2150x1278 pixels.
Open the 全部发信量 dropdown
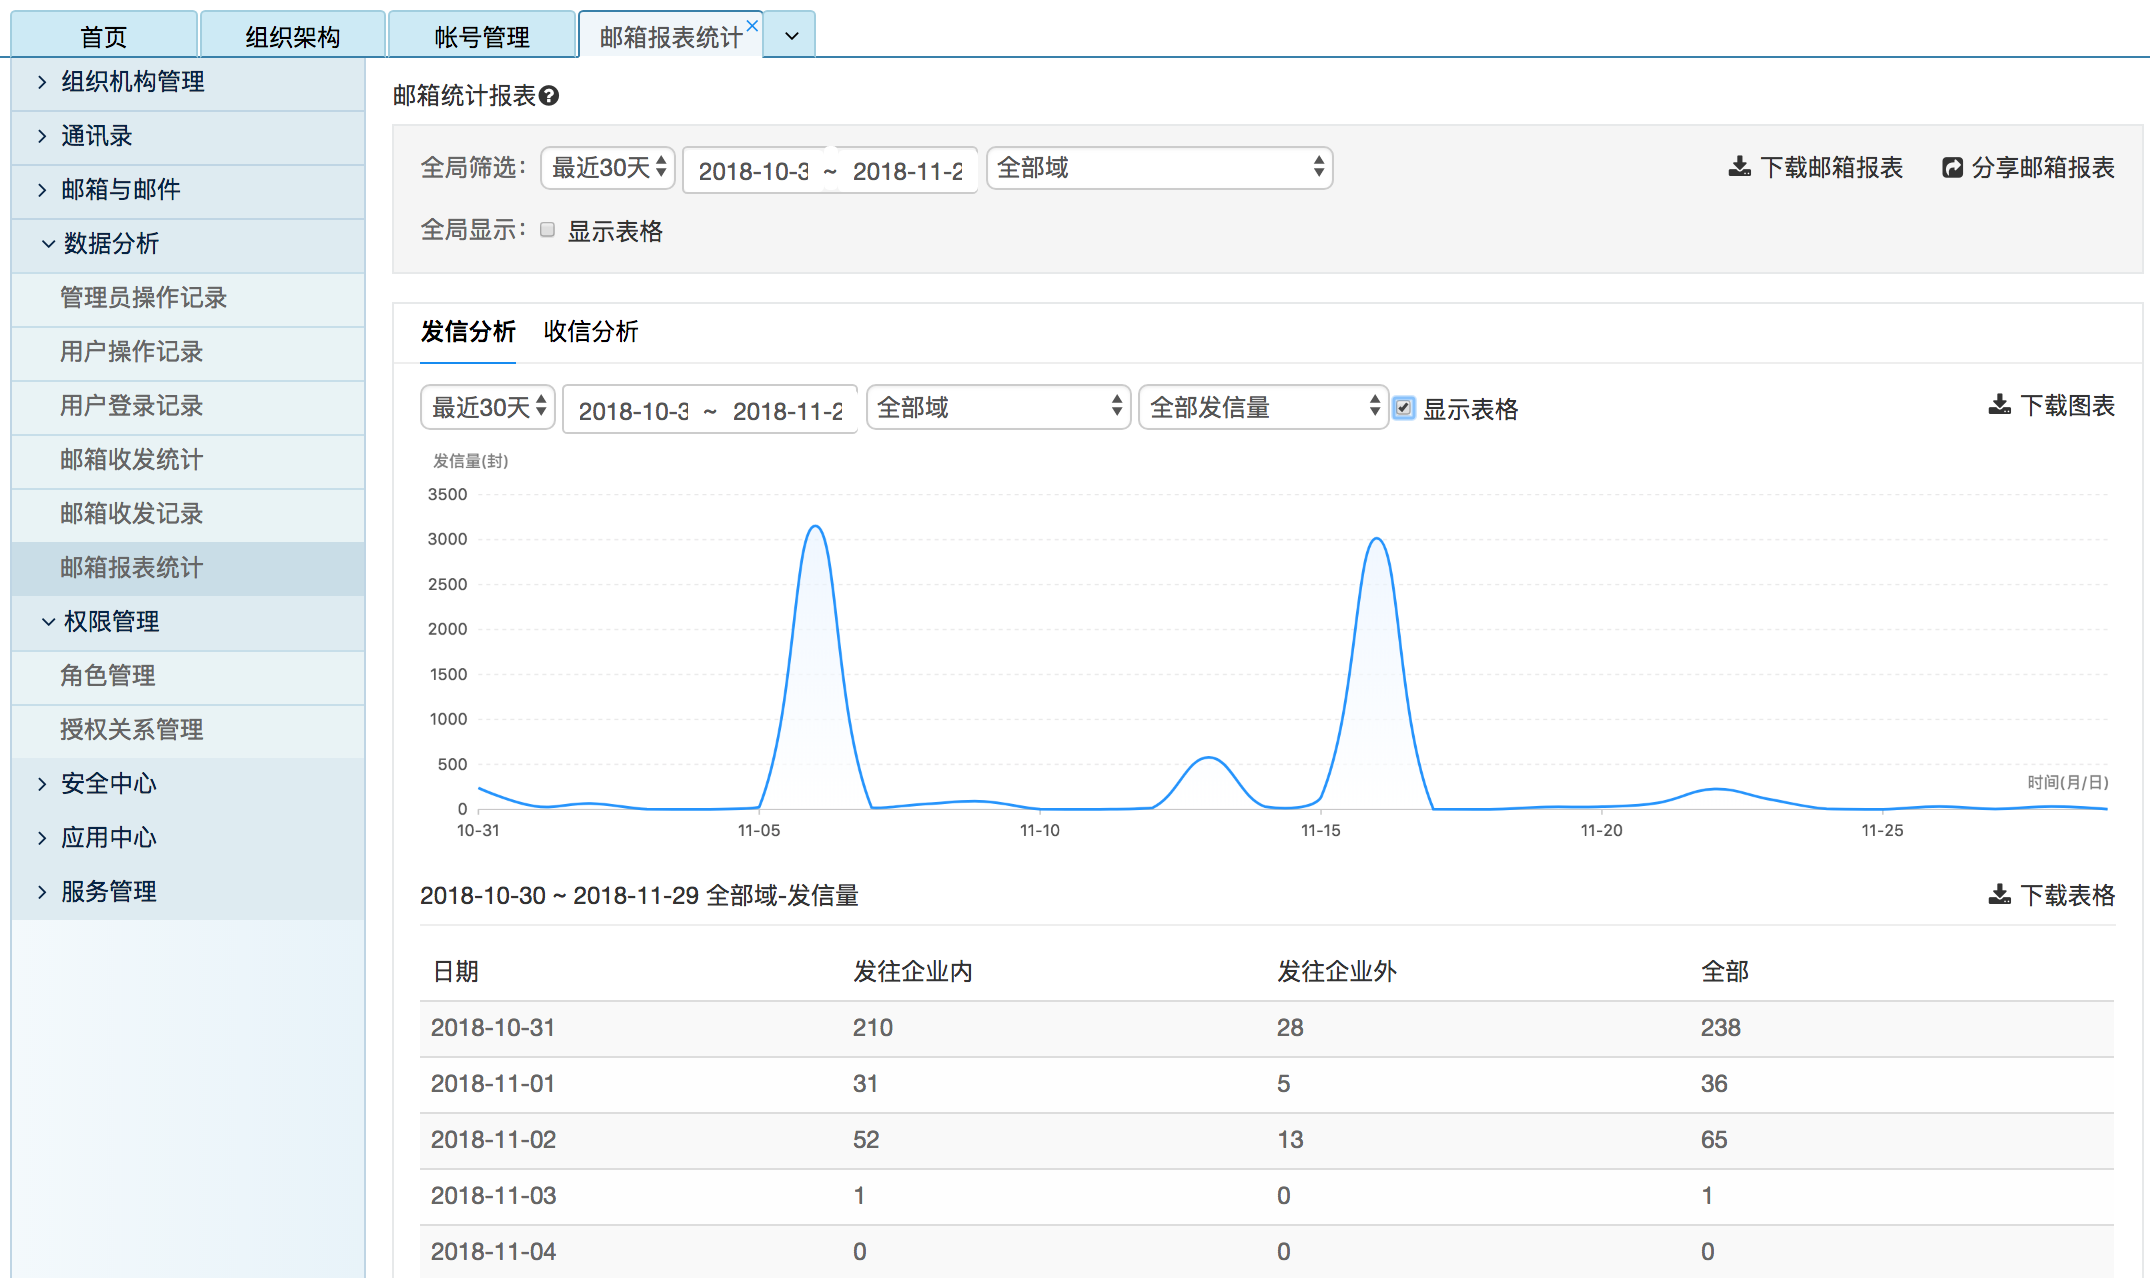coord(1262,407)
